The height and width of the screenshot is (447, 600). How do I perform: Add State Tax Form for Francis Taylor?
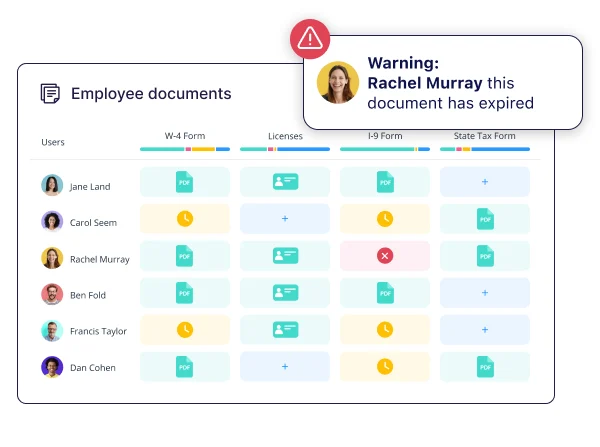point(485,330)
